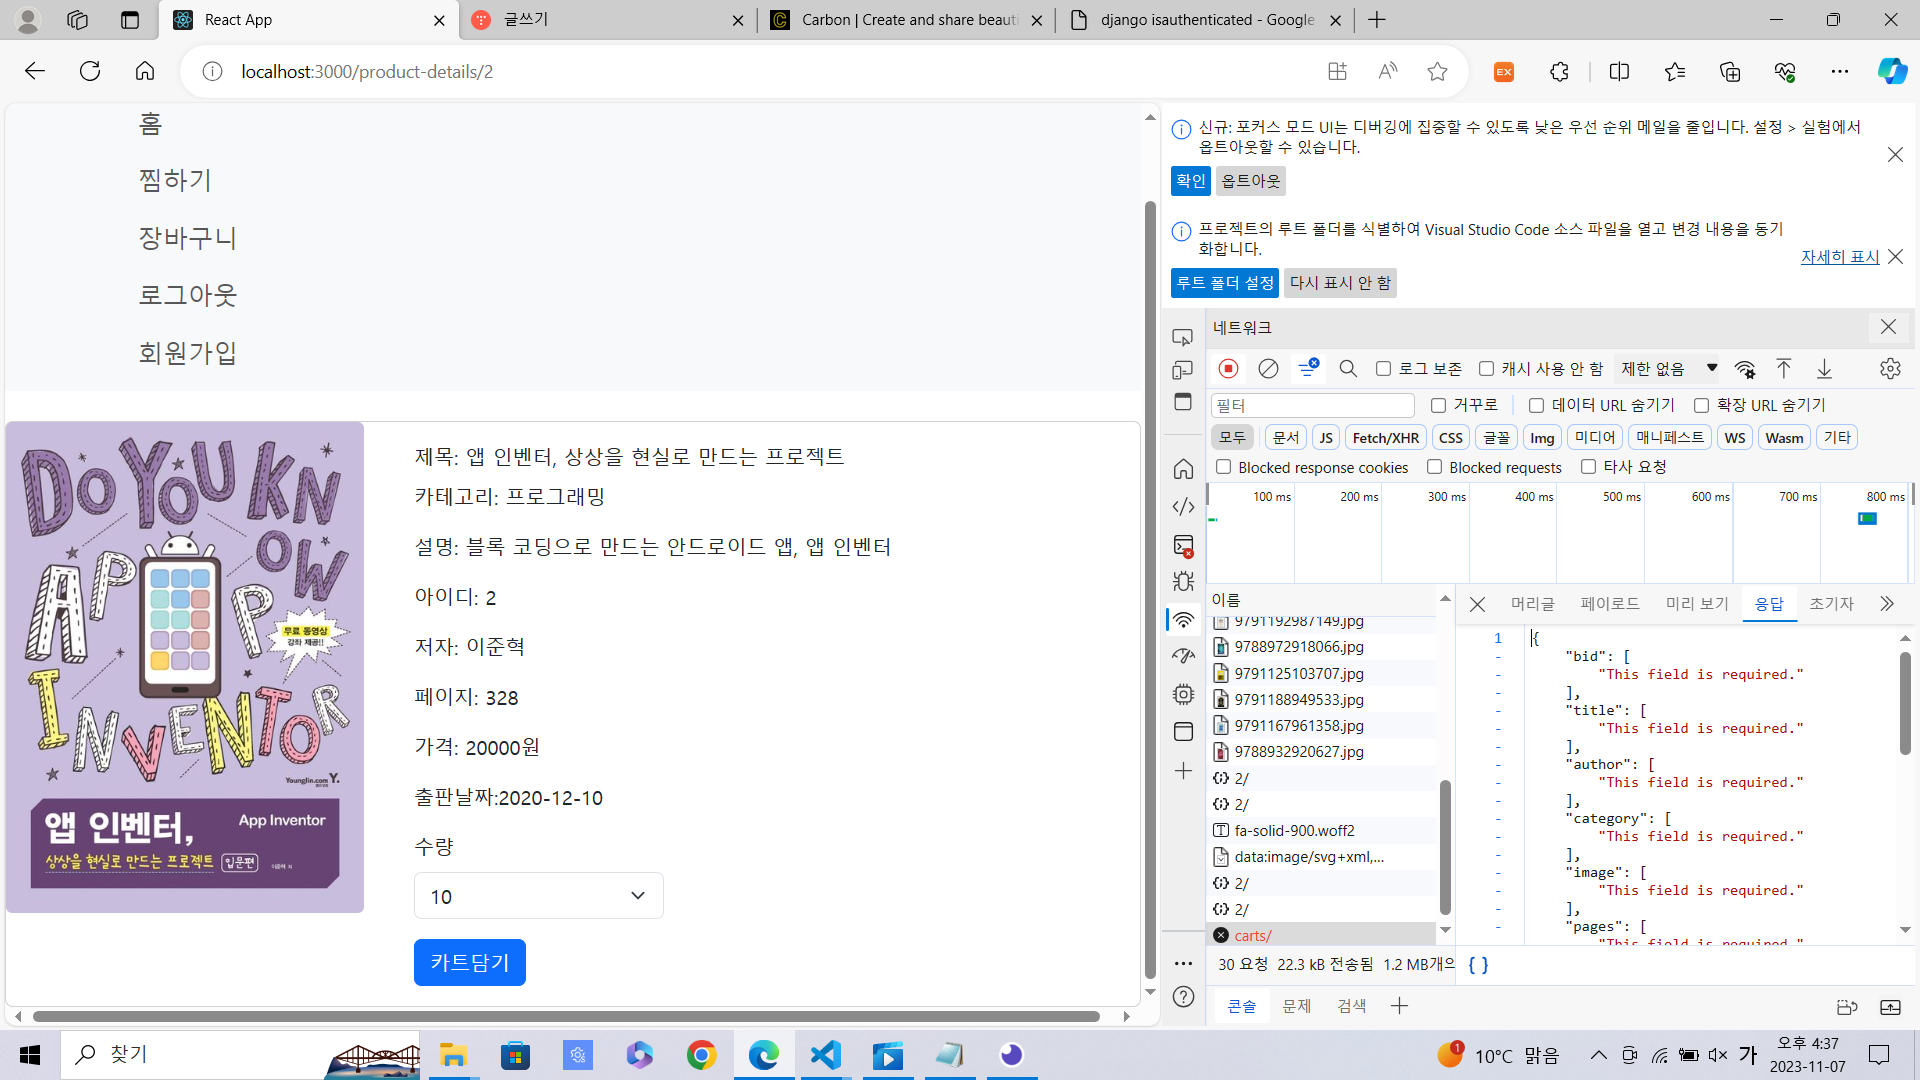Open network conditions wifi icon
Viewport: 1920px width, 1080px height.
coord(1745,368)
